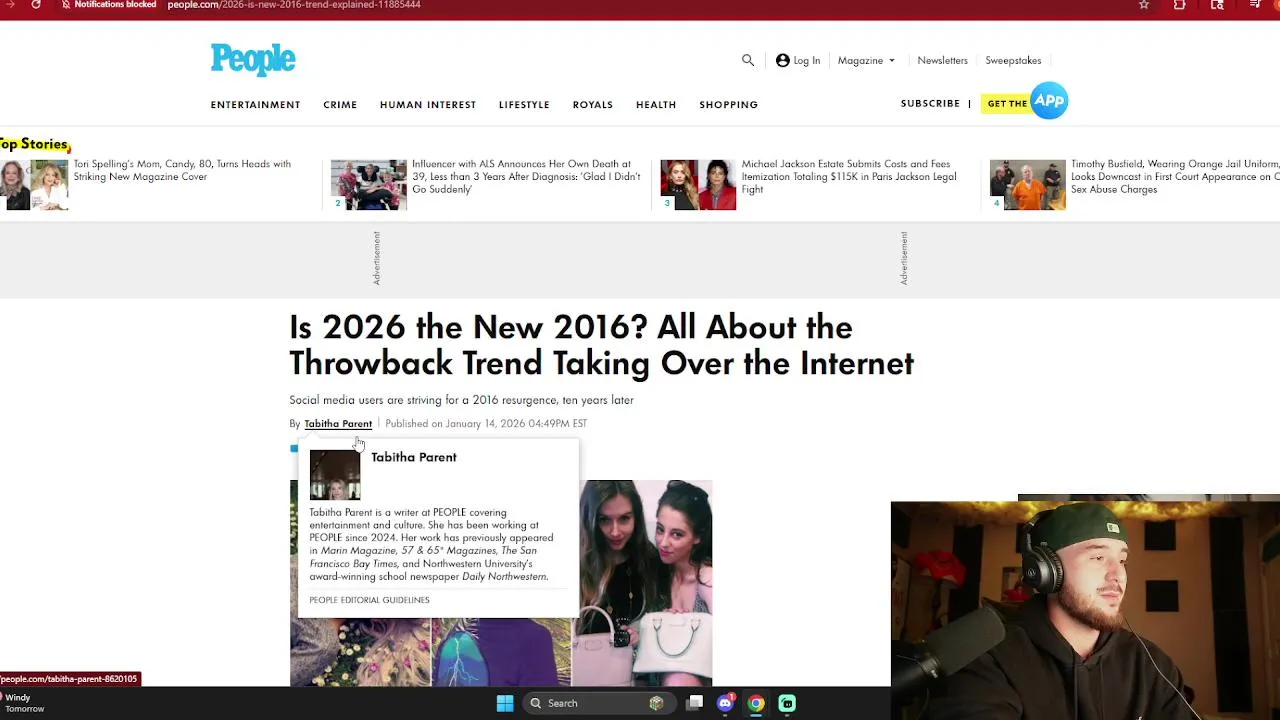Click Tabitha Parent's name in the author popup
The height and width of the screenshot is (720, 1280).
414,457
